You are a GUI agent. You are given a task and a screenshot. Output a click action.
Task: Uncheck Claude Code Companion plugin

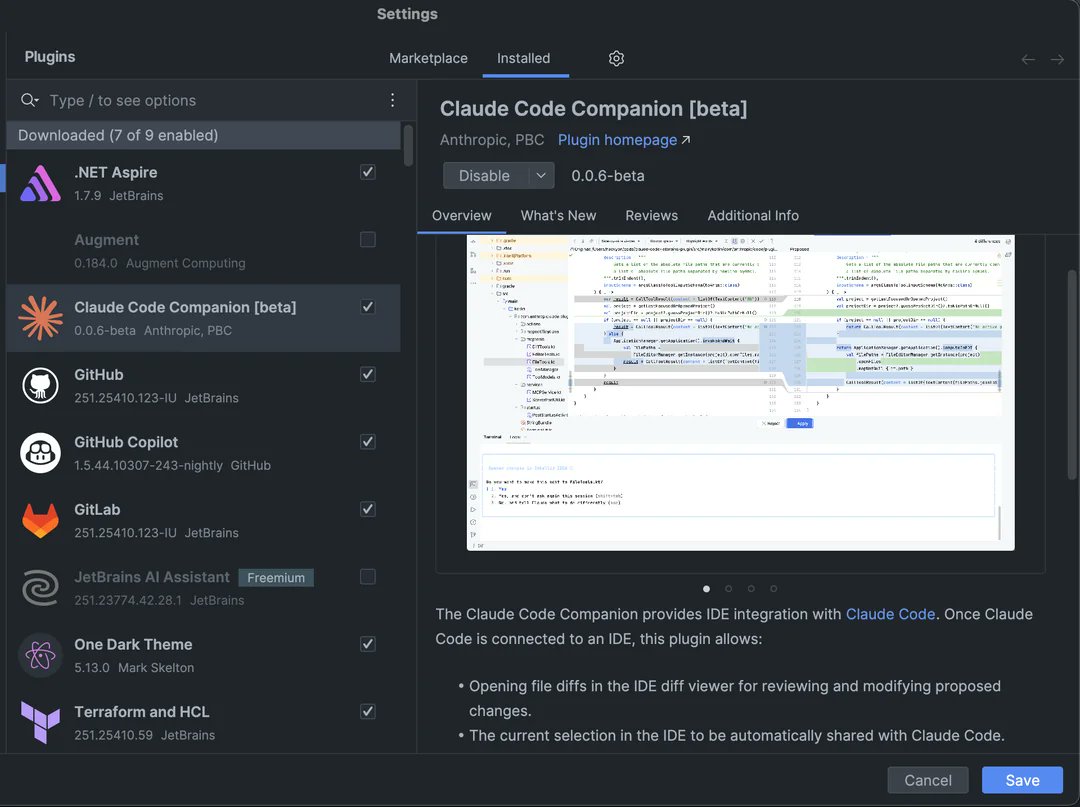pyautogui.click(x=368, y=307)
